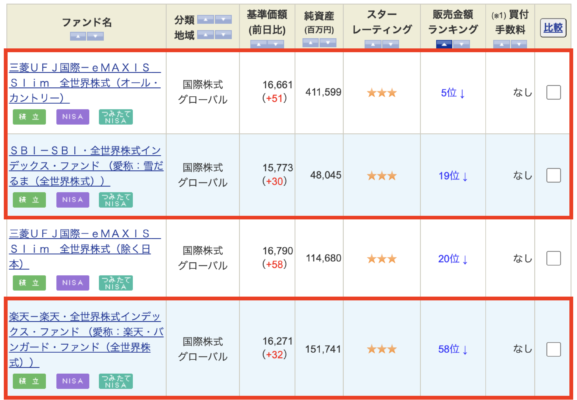This screenshot has width=577, height=400.
Task: Select compare checkbox for 楽天・バンガード fund
Action: [x=553, y=349]
